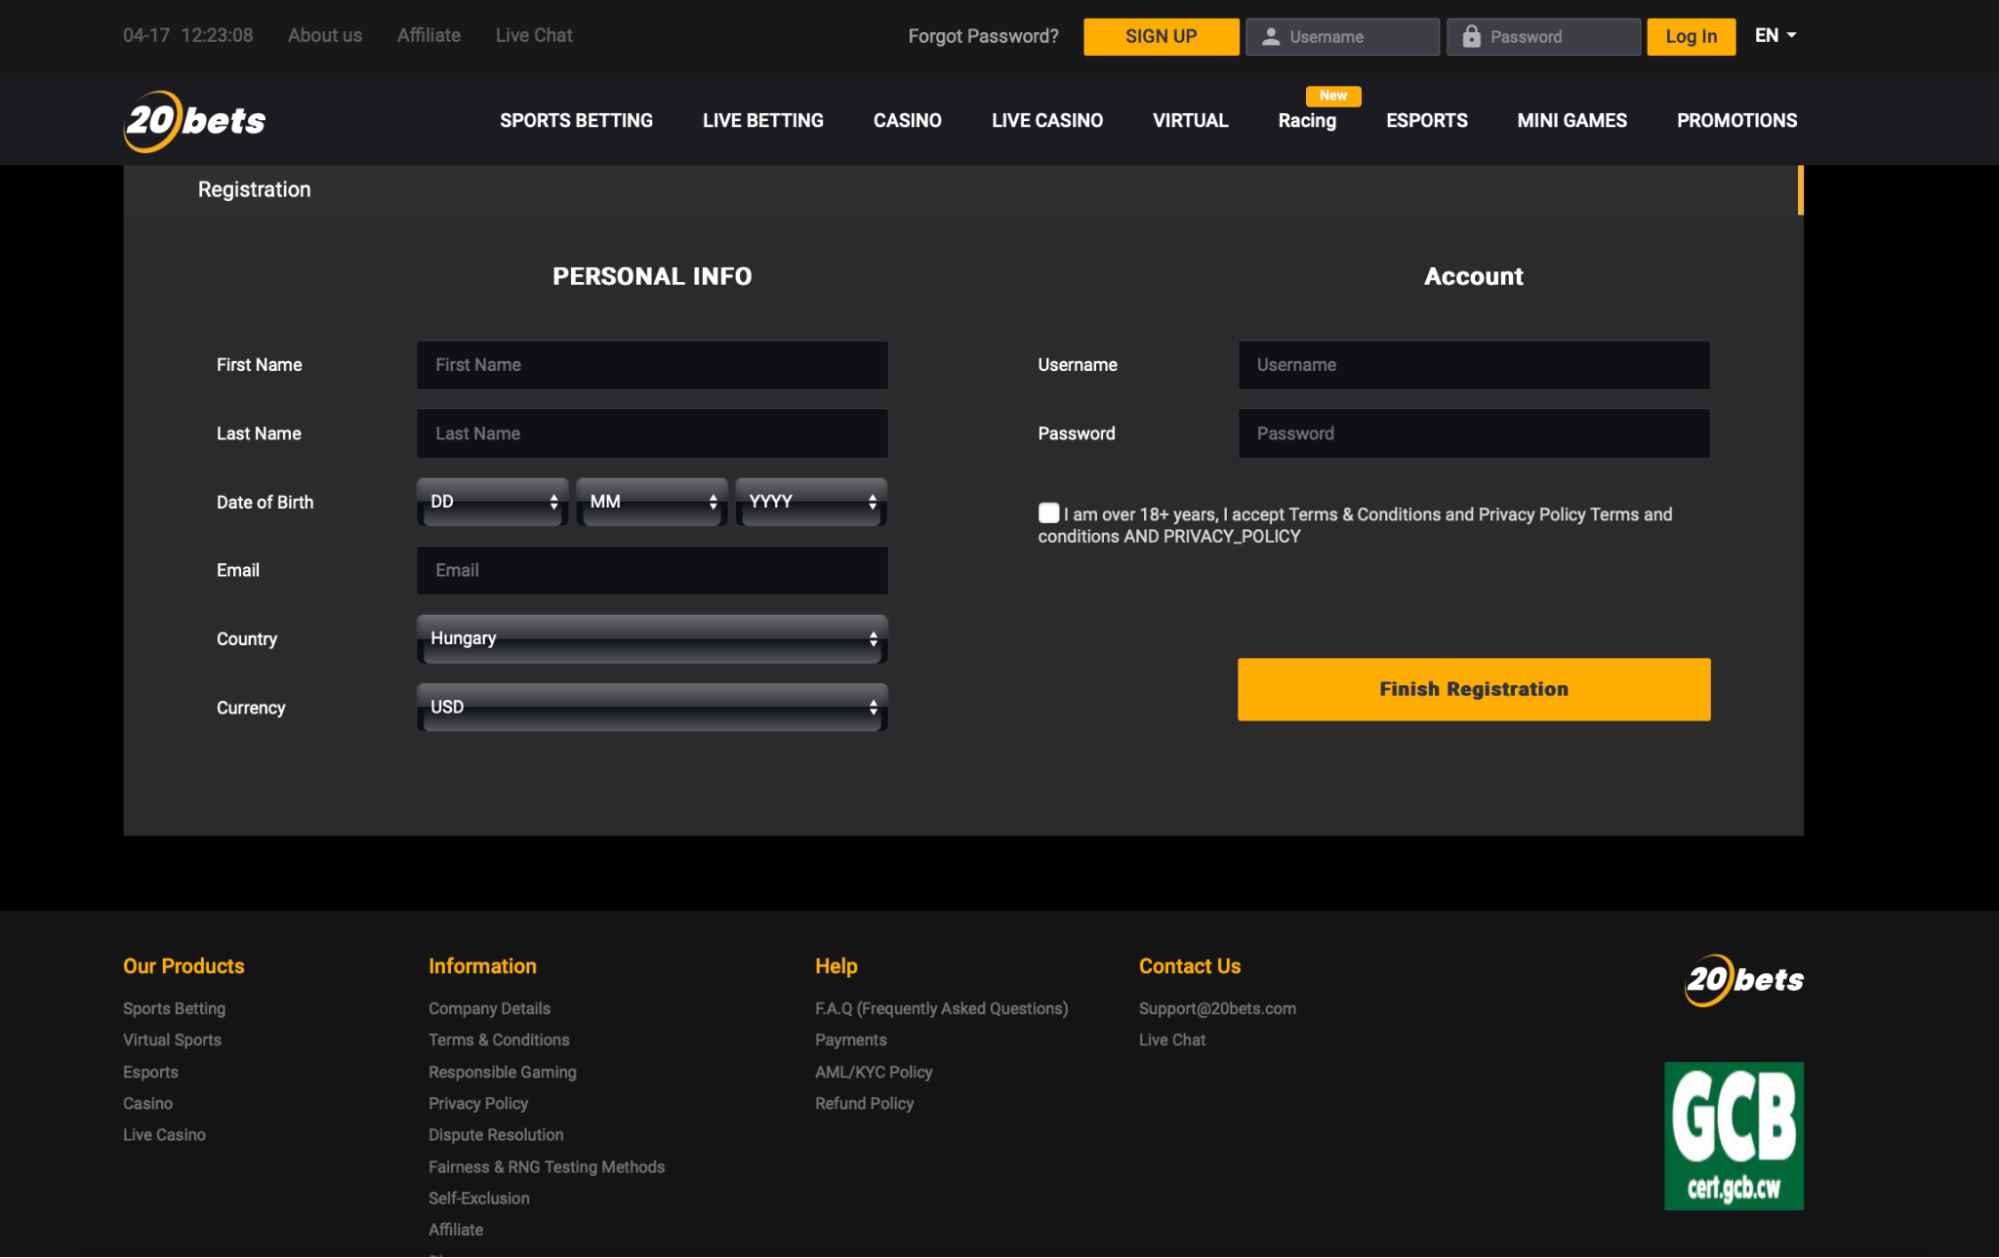Open the Affiliate link in the footer
The height and width of the screenshot is (1258, 1999).
point(456,1230)
